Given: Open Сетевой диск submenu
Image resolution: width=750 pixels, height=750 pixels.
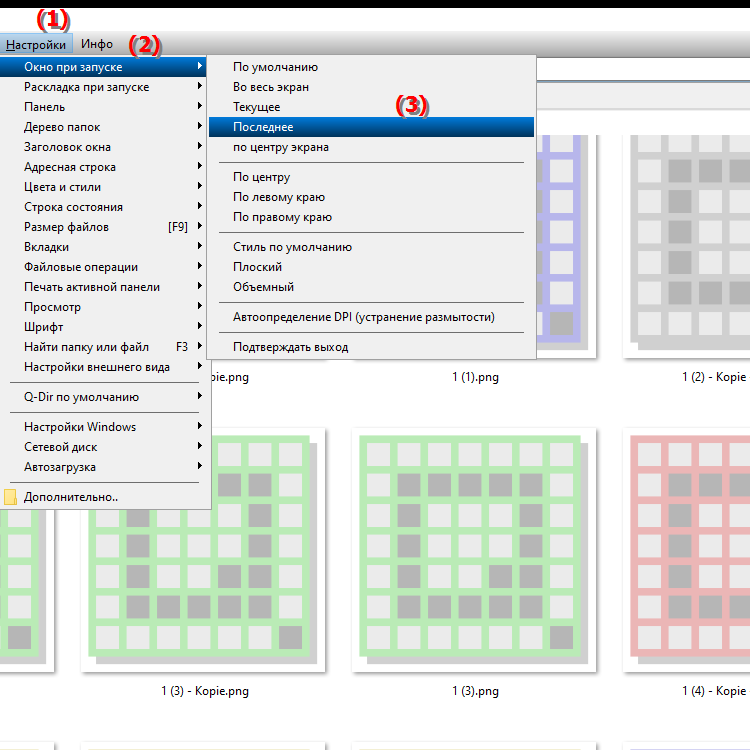Looking at the screenshot, I should click(x=103, y=447).
